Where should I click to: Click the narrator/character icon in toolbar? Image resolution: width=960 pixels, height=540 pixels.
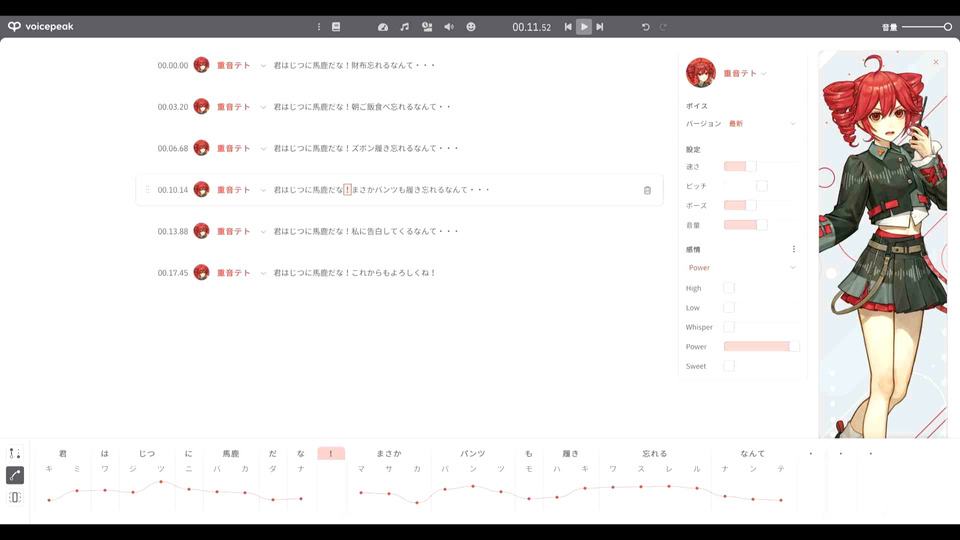pos(427,27)
